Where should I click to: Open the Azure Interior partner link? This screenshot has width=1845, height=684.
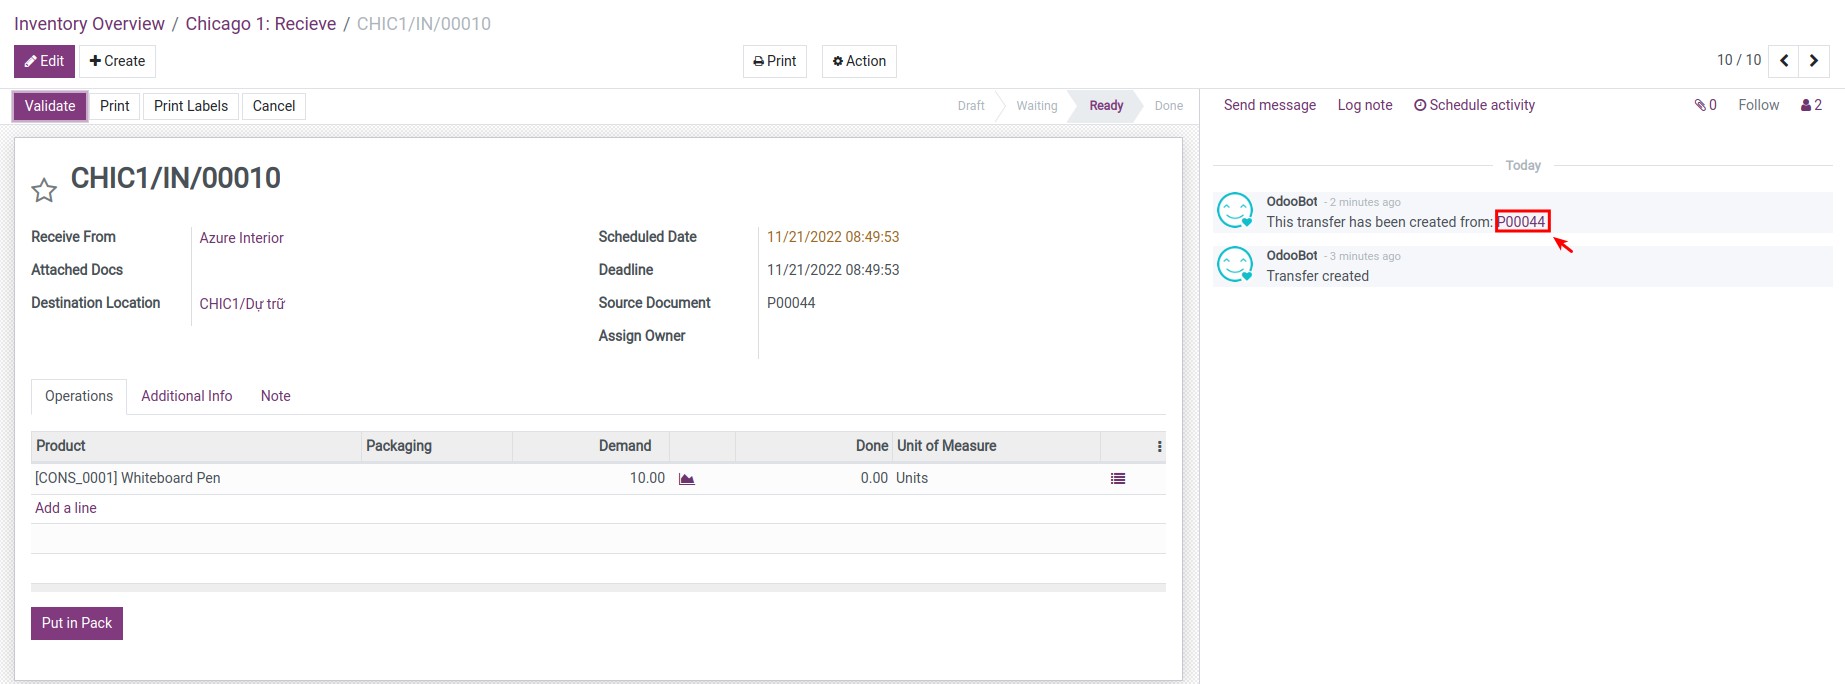241,238
